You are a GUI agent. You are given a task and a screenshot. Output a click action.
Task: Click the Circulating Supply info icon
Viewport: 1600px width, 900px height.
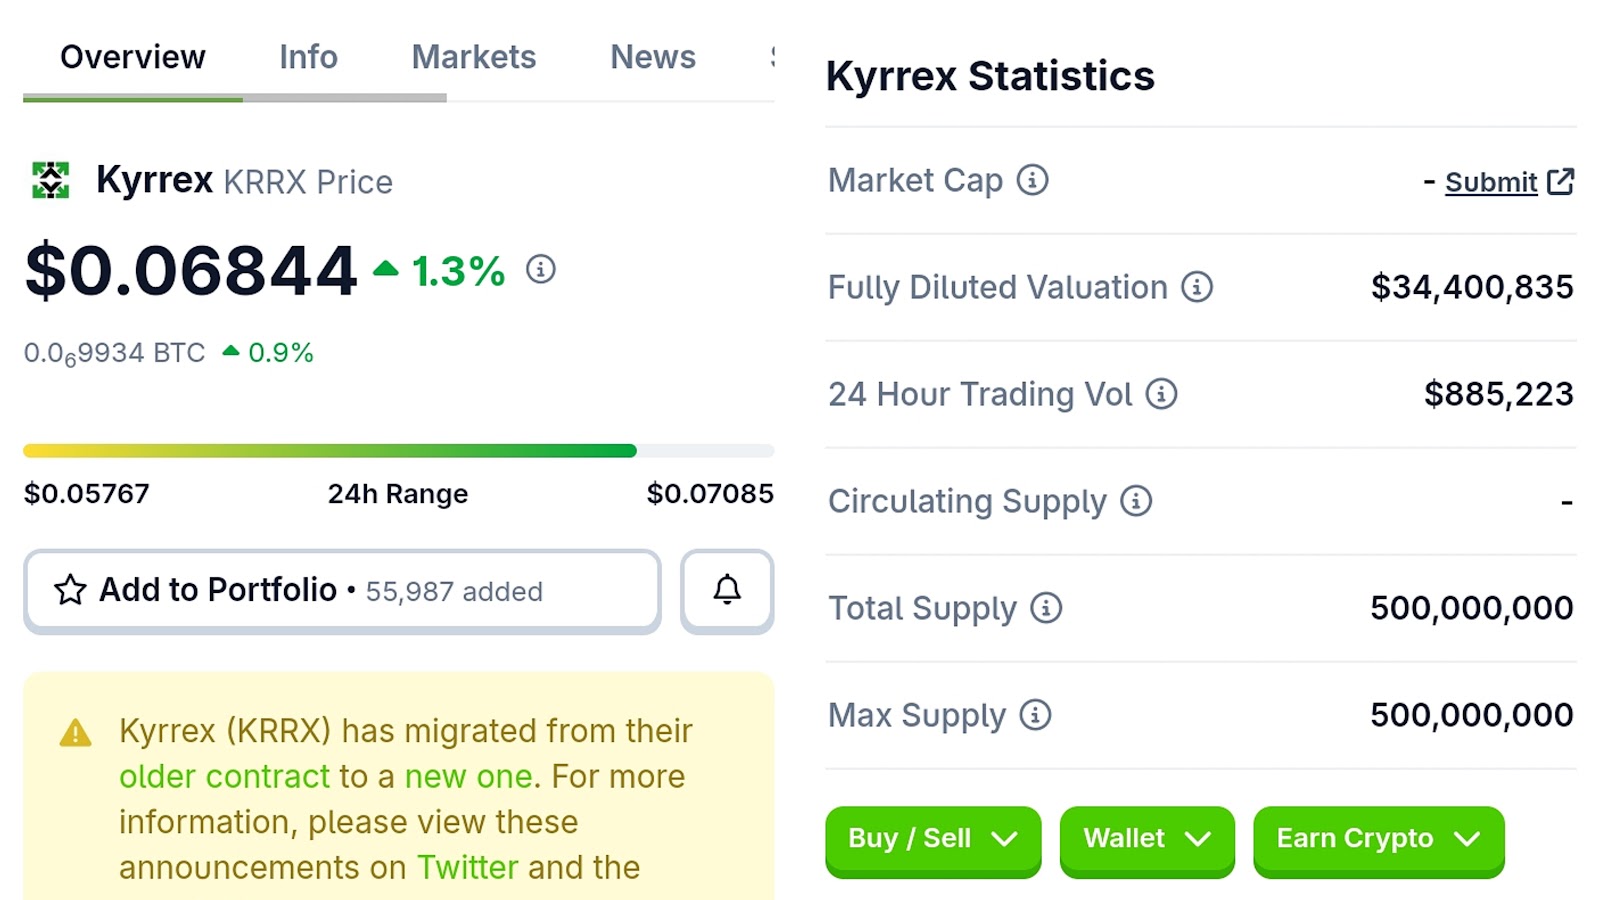pyautogui.click(x=1136, y=501)
